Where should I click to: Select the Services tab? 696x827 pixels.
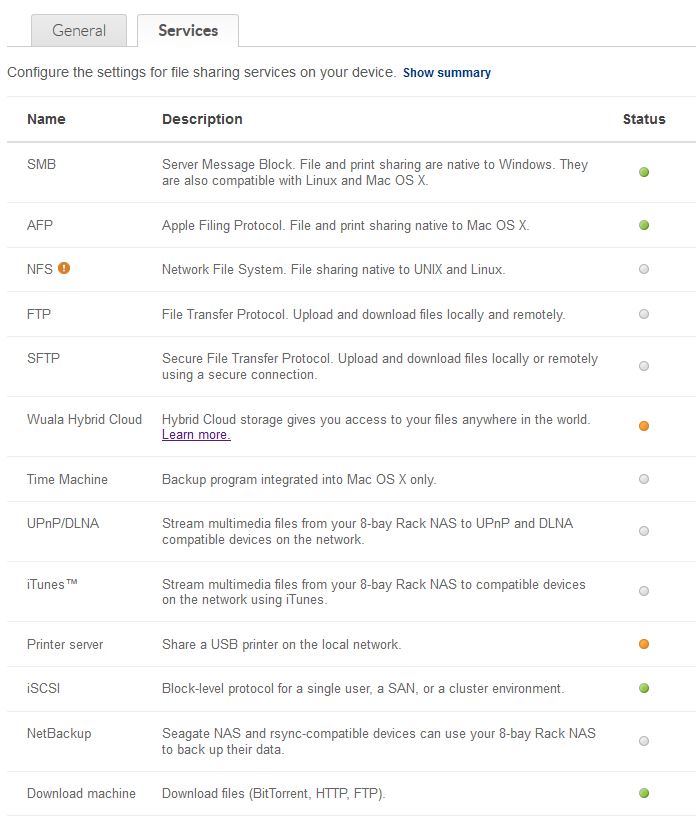(x=188, y=31)
